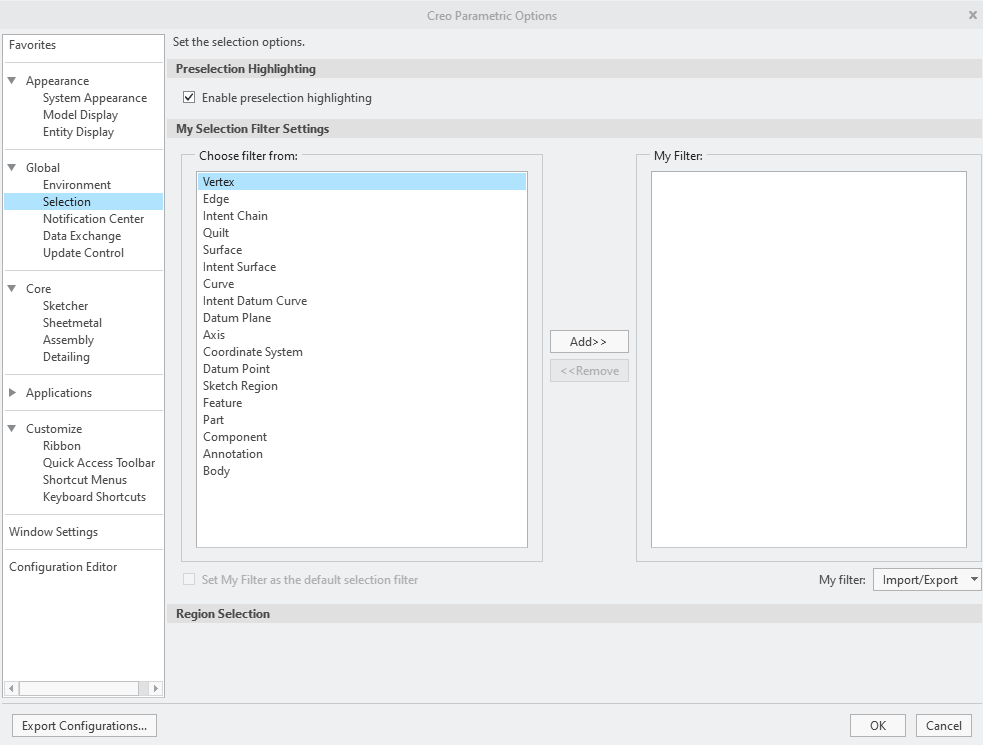Viewport: 983px width, 745px height.
Task: Open the Import/Export dropdown
Action: tap(925, 578)
